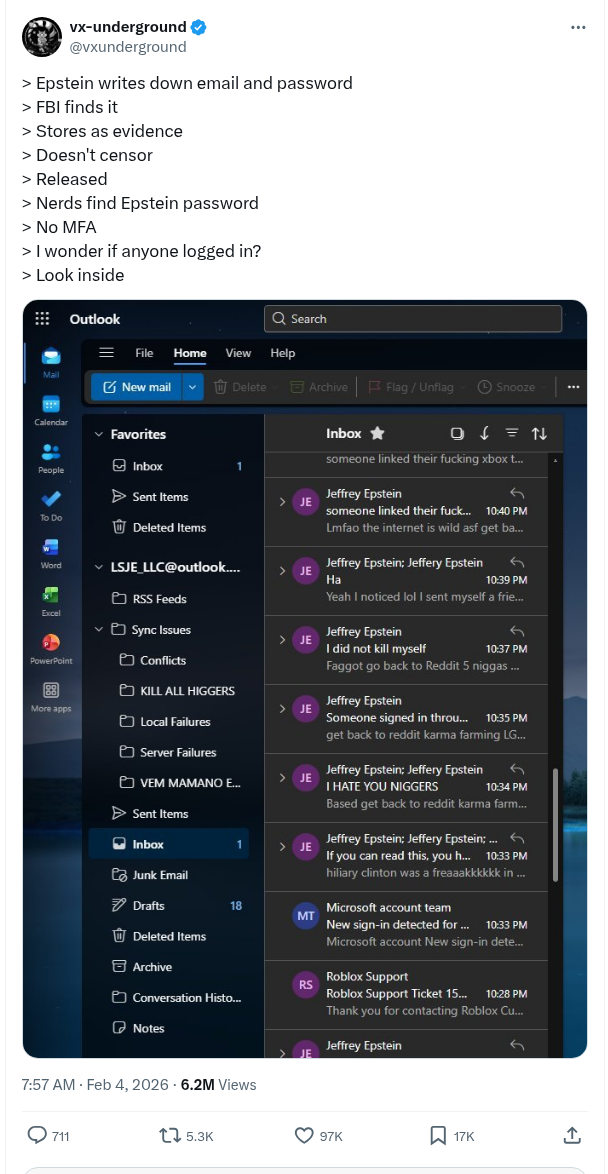
Task: Open the vx-underground profile name link
Action: pyautogui.click(x=128, y=27)
